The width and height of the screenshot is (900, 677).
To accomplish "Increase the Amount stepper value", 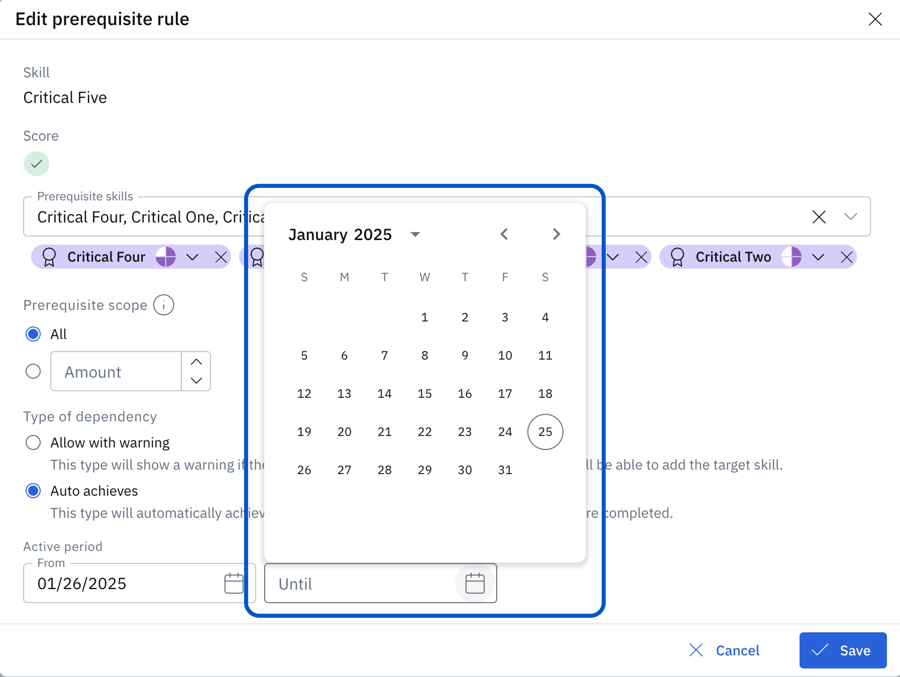I will [196, 362].
